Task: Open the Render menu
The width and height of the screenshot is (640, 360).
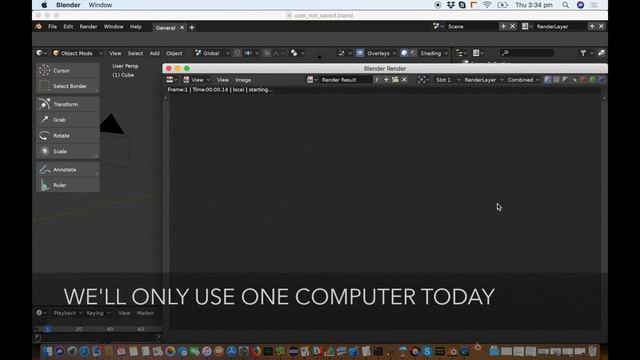Action: pyautogui.click(x=88, y=27)
